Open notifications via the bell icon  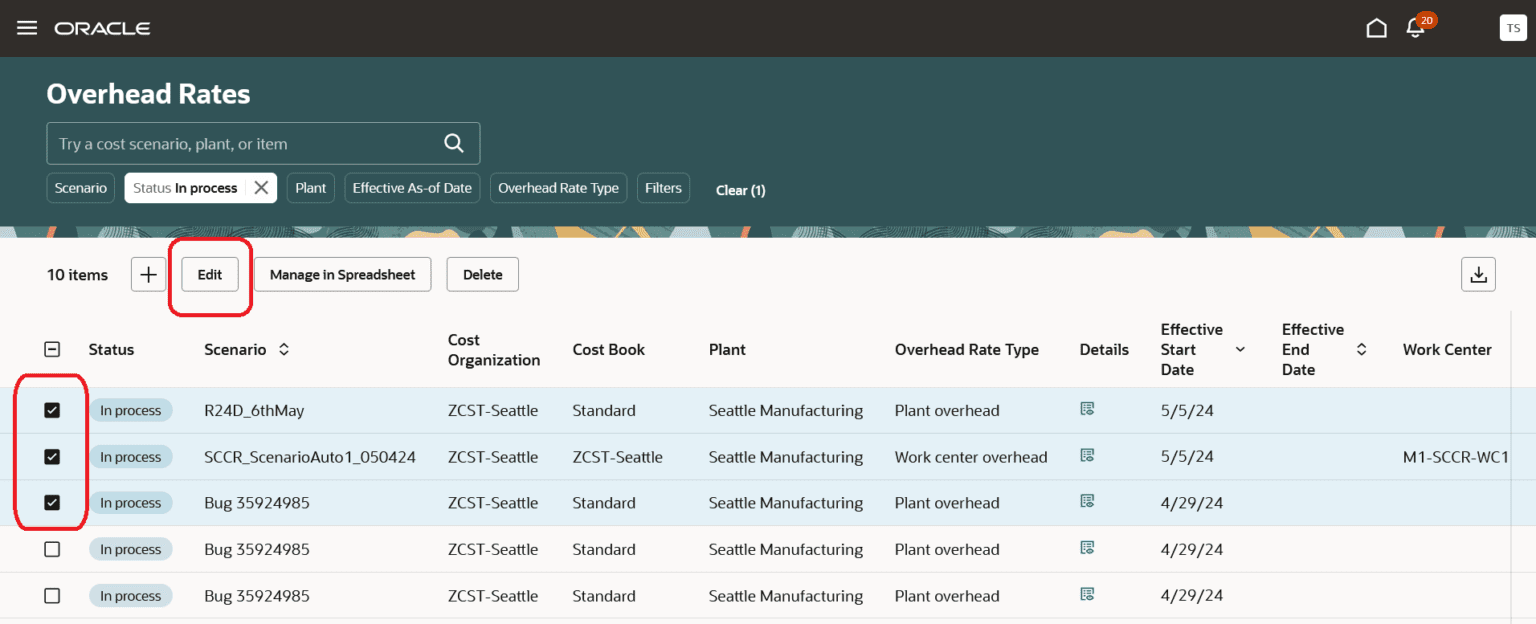[x=1416, y=28]
